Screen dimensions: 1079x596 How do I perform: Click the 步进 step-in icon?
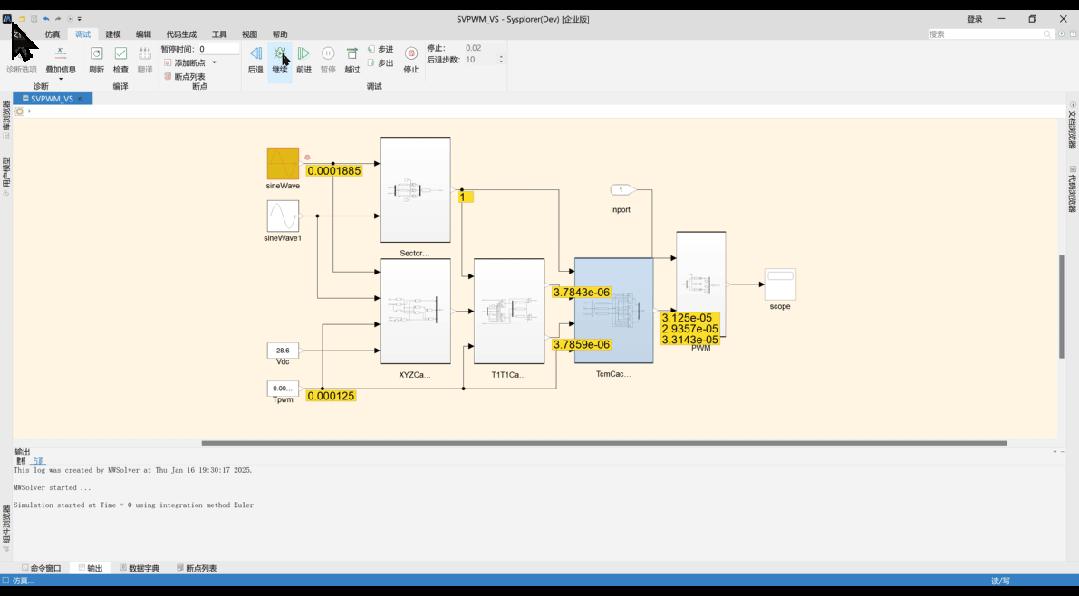pos(372,49)
